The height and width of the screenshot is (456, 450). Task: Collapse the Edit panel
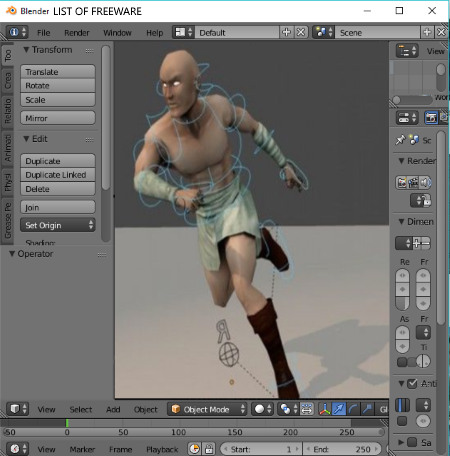[26, 139]
